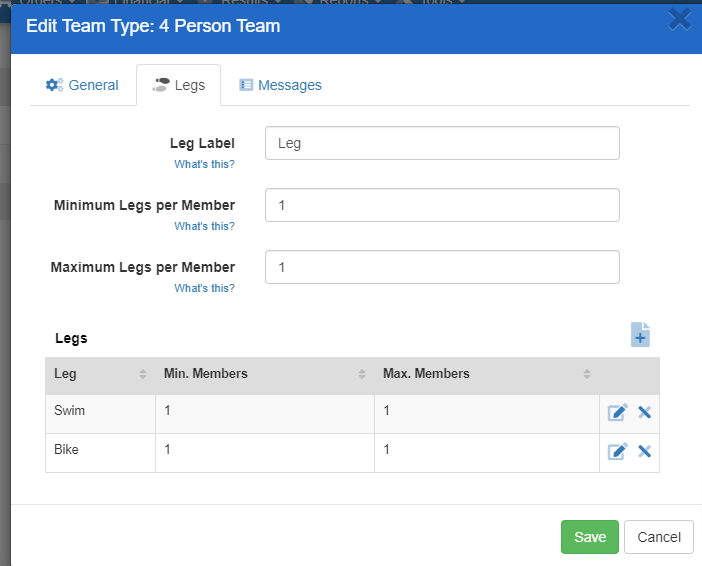Viewport: 702px width, 566px height.
Task: Open What's this under Leg Label
Action: (x=204, y=164)
